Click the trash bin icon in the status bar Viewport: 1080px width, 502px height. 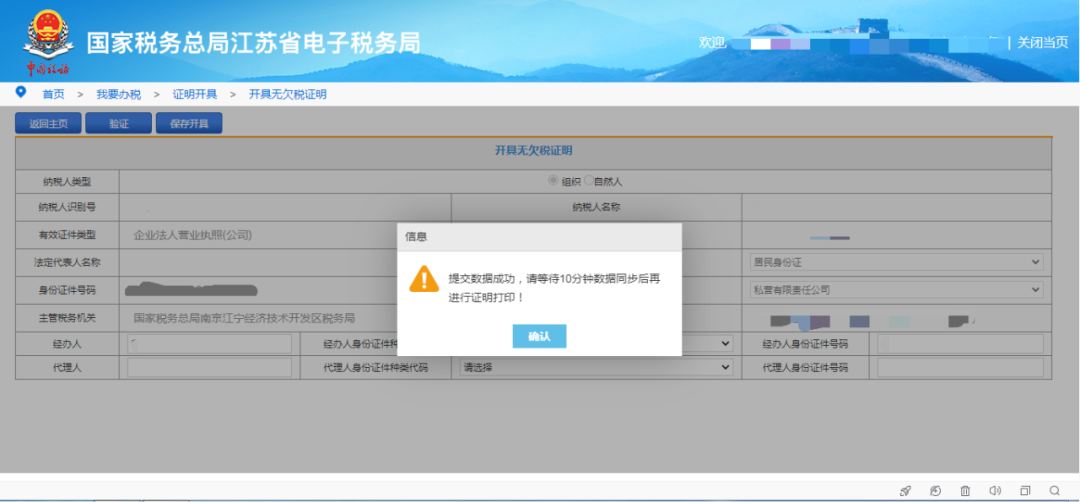965,491
